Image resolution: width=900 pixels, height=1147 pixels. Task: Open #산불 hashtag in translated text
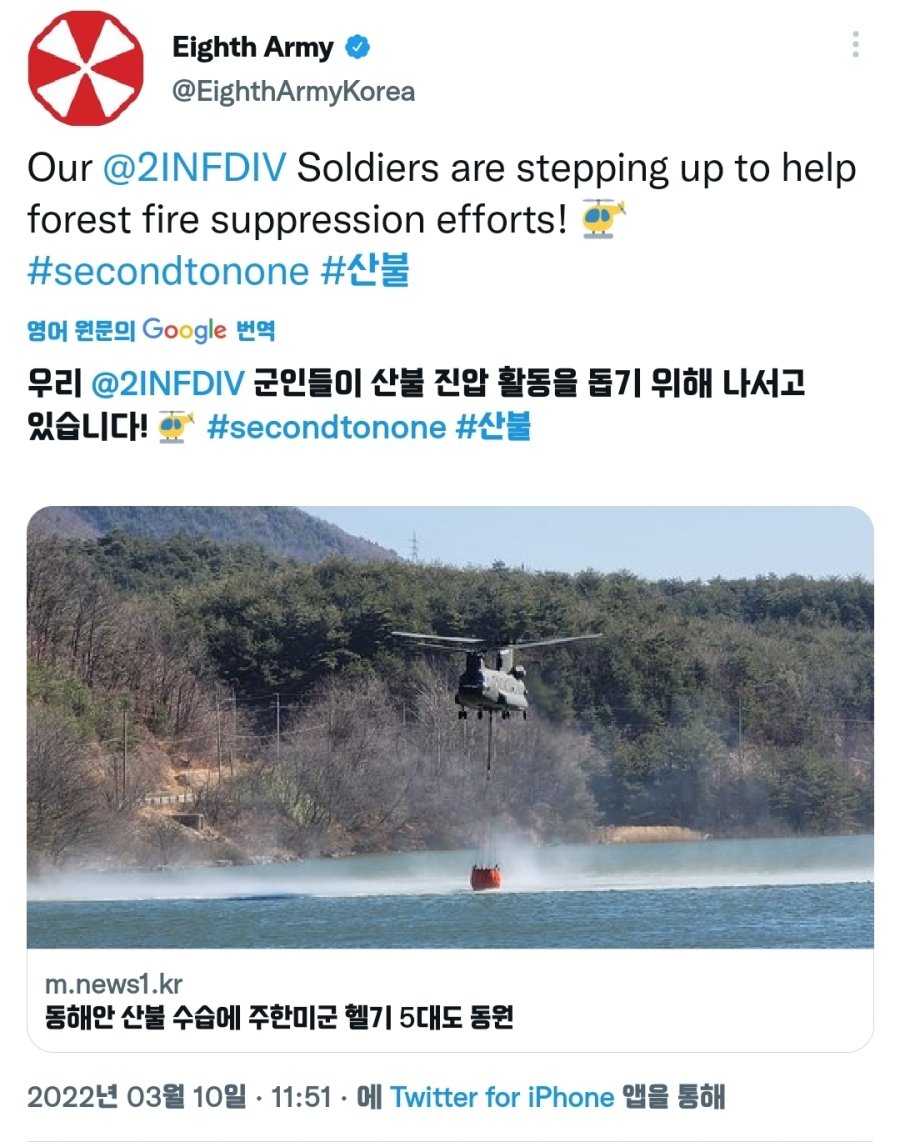pyautogui.click(x=493, y=426)
